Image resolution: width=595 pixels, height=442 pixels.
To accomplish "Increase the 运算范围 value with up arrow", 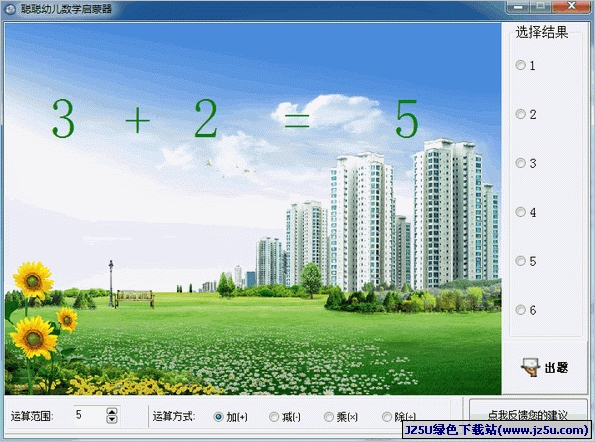I will (x=112, y=411).
